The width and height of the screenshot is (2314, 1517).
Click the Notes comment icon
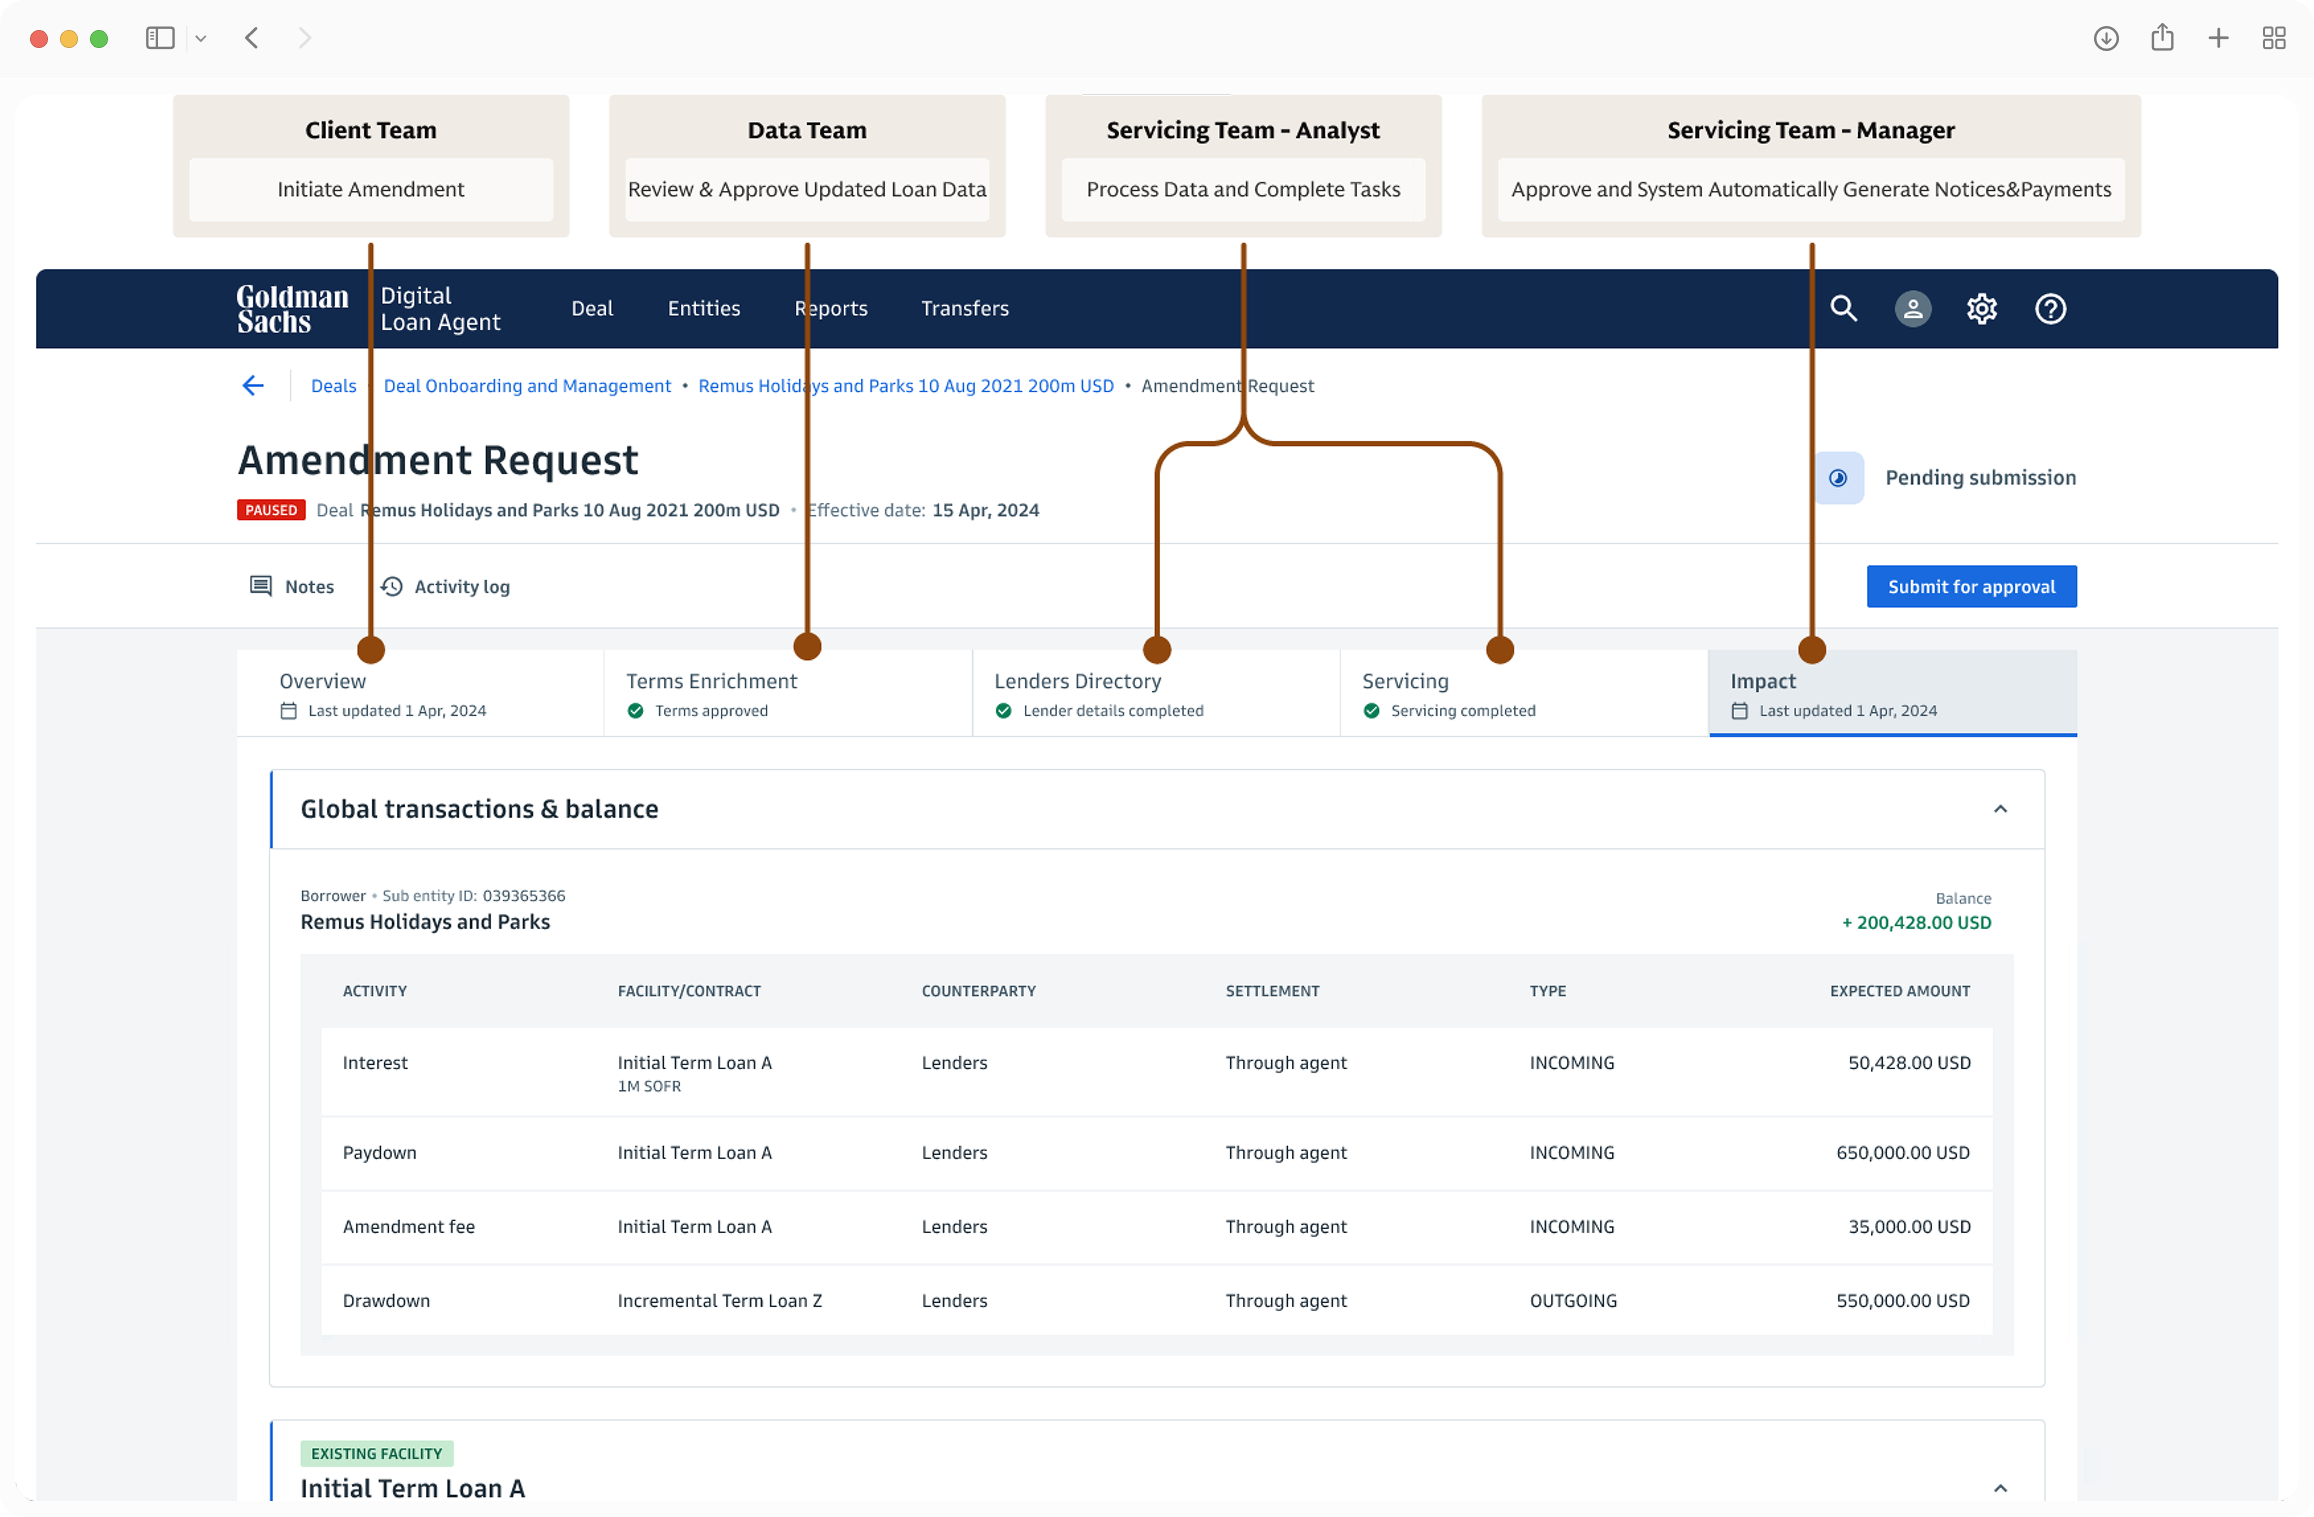tap(260, 586)
